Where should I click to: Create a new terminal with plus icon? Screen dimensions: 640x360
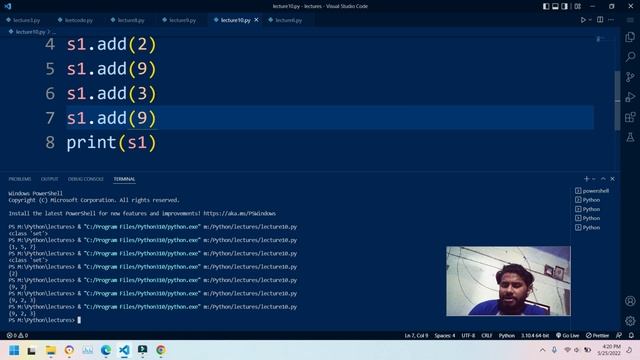[586, 179]
